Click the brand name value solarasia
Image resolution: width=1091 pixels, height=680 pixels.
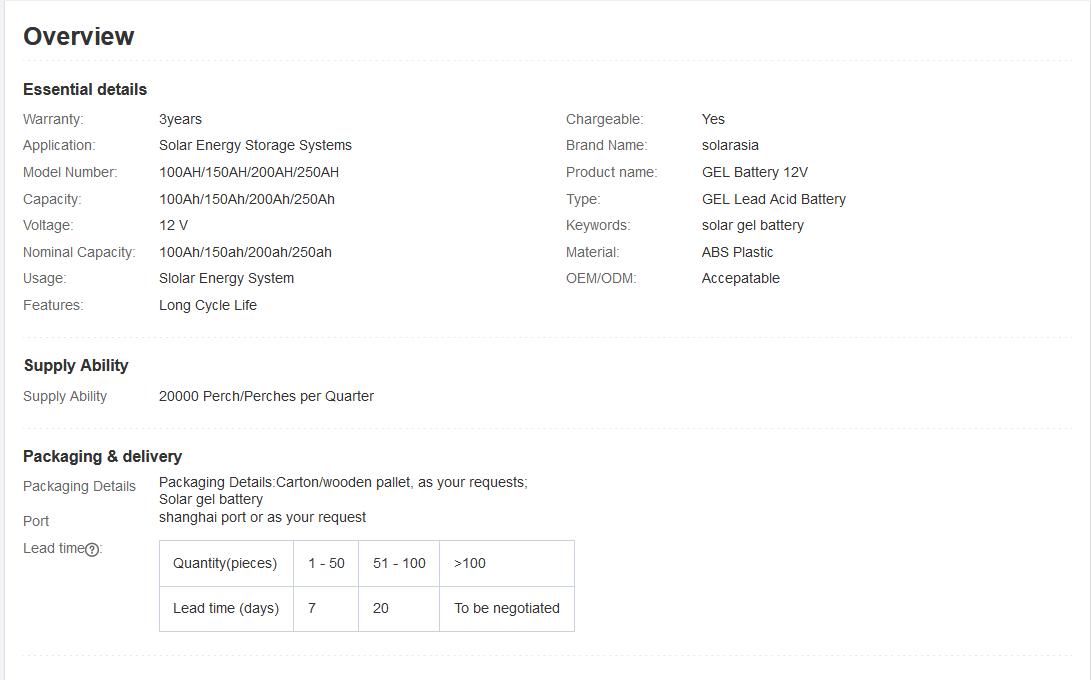click(730, 145)
